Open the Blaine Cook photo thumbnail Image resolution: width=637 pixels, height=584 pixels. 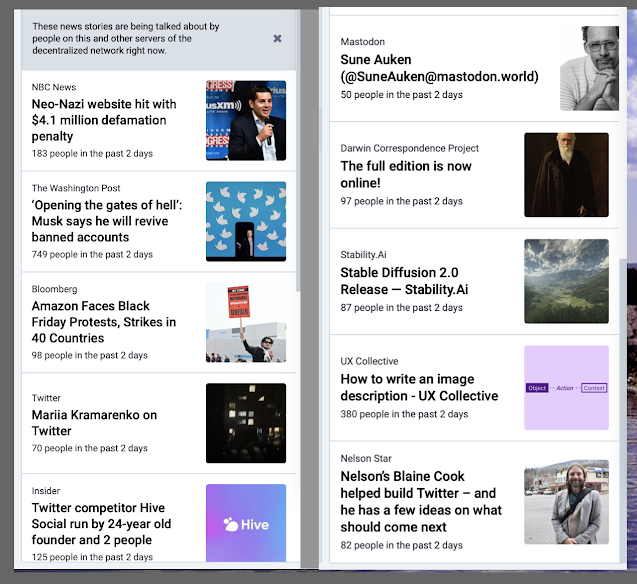coord(566,502)
